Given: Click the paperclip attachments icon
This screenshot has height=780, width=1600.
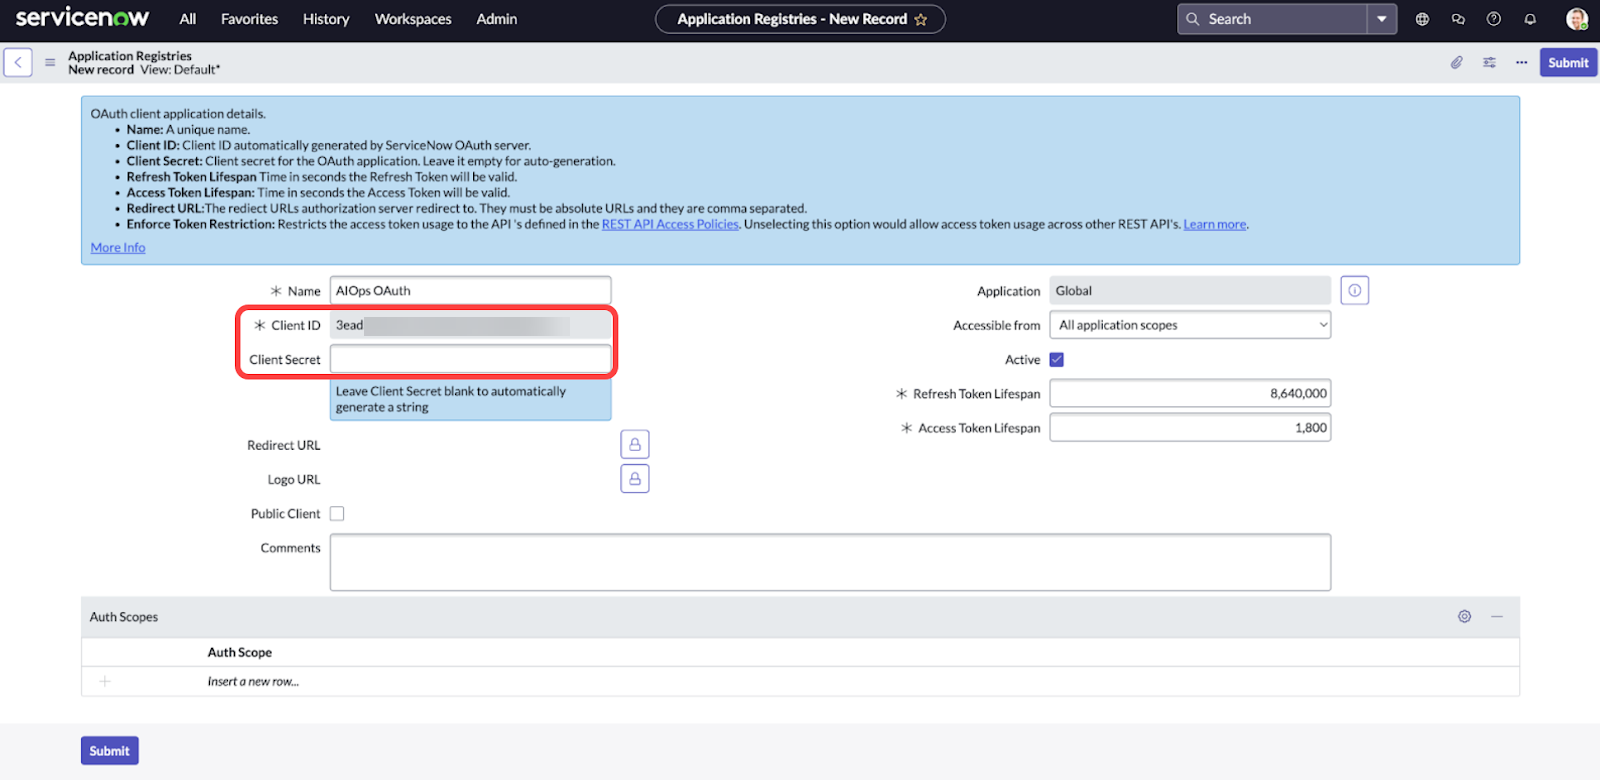Looking at the screenshot, I should 1457,62.
